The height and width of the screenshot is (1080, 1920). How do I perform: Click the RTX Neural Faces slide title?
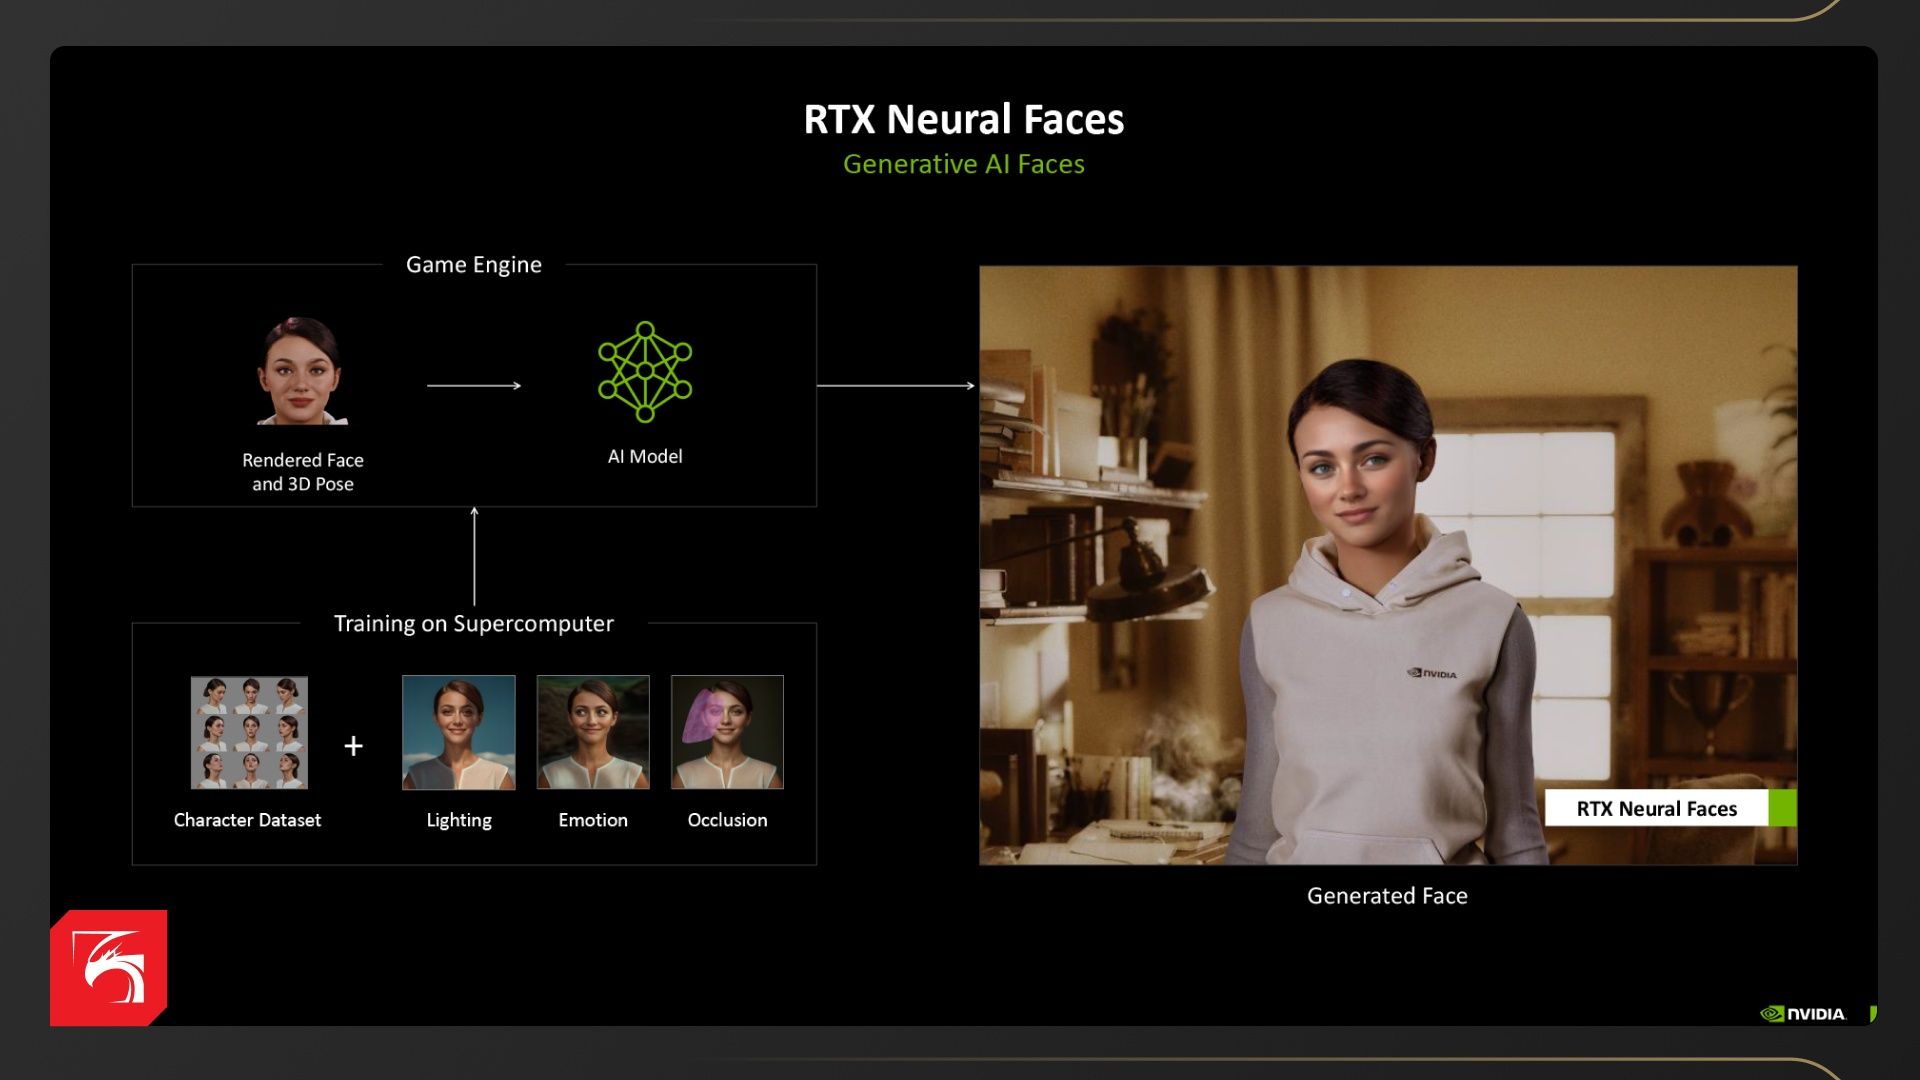(963, 119)
